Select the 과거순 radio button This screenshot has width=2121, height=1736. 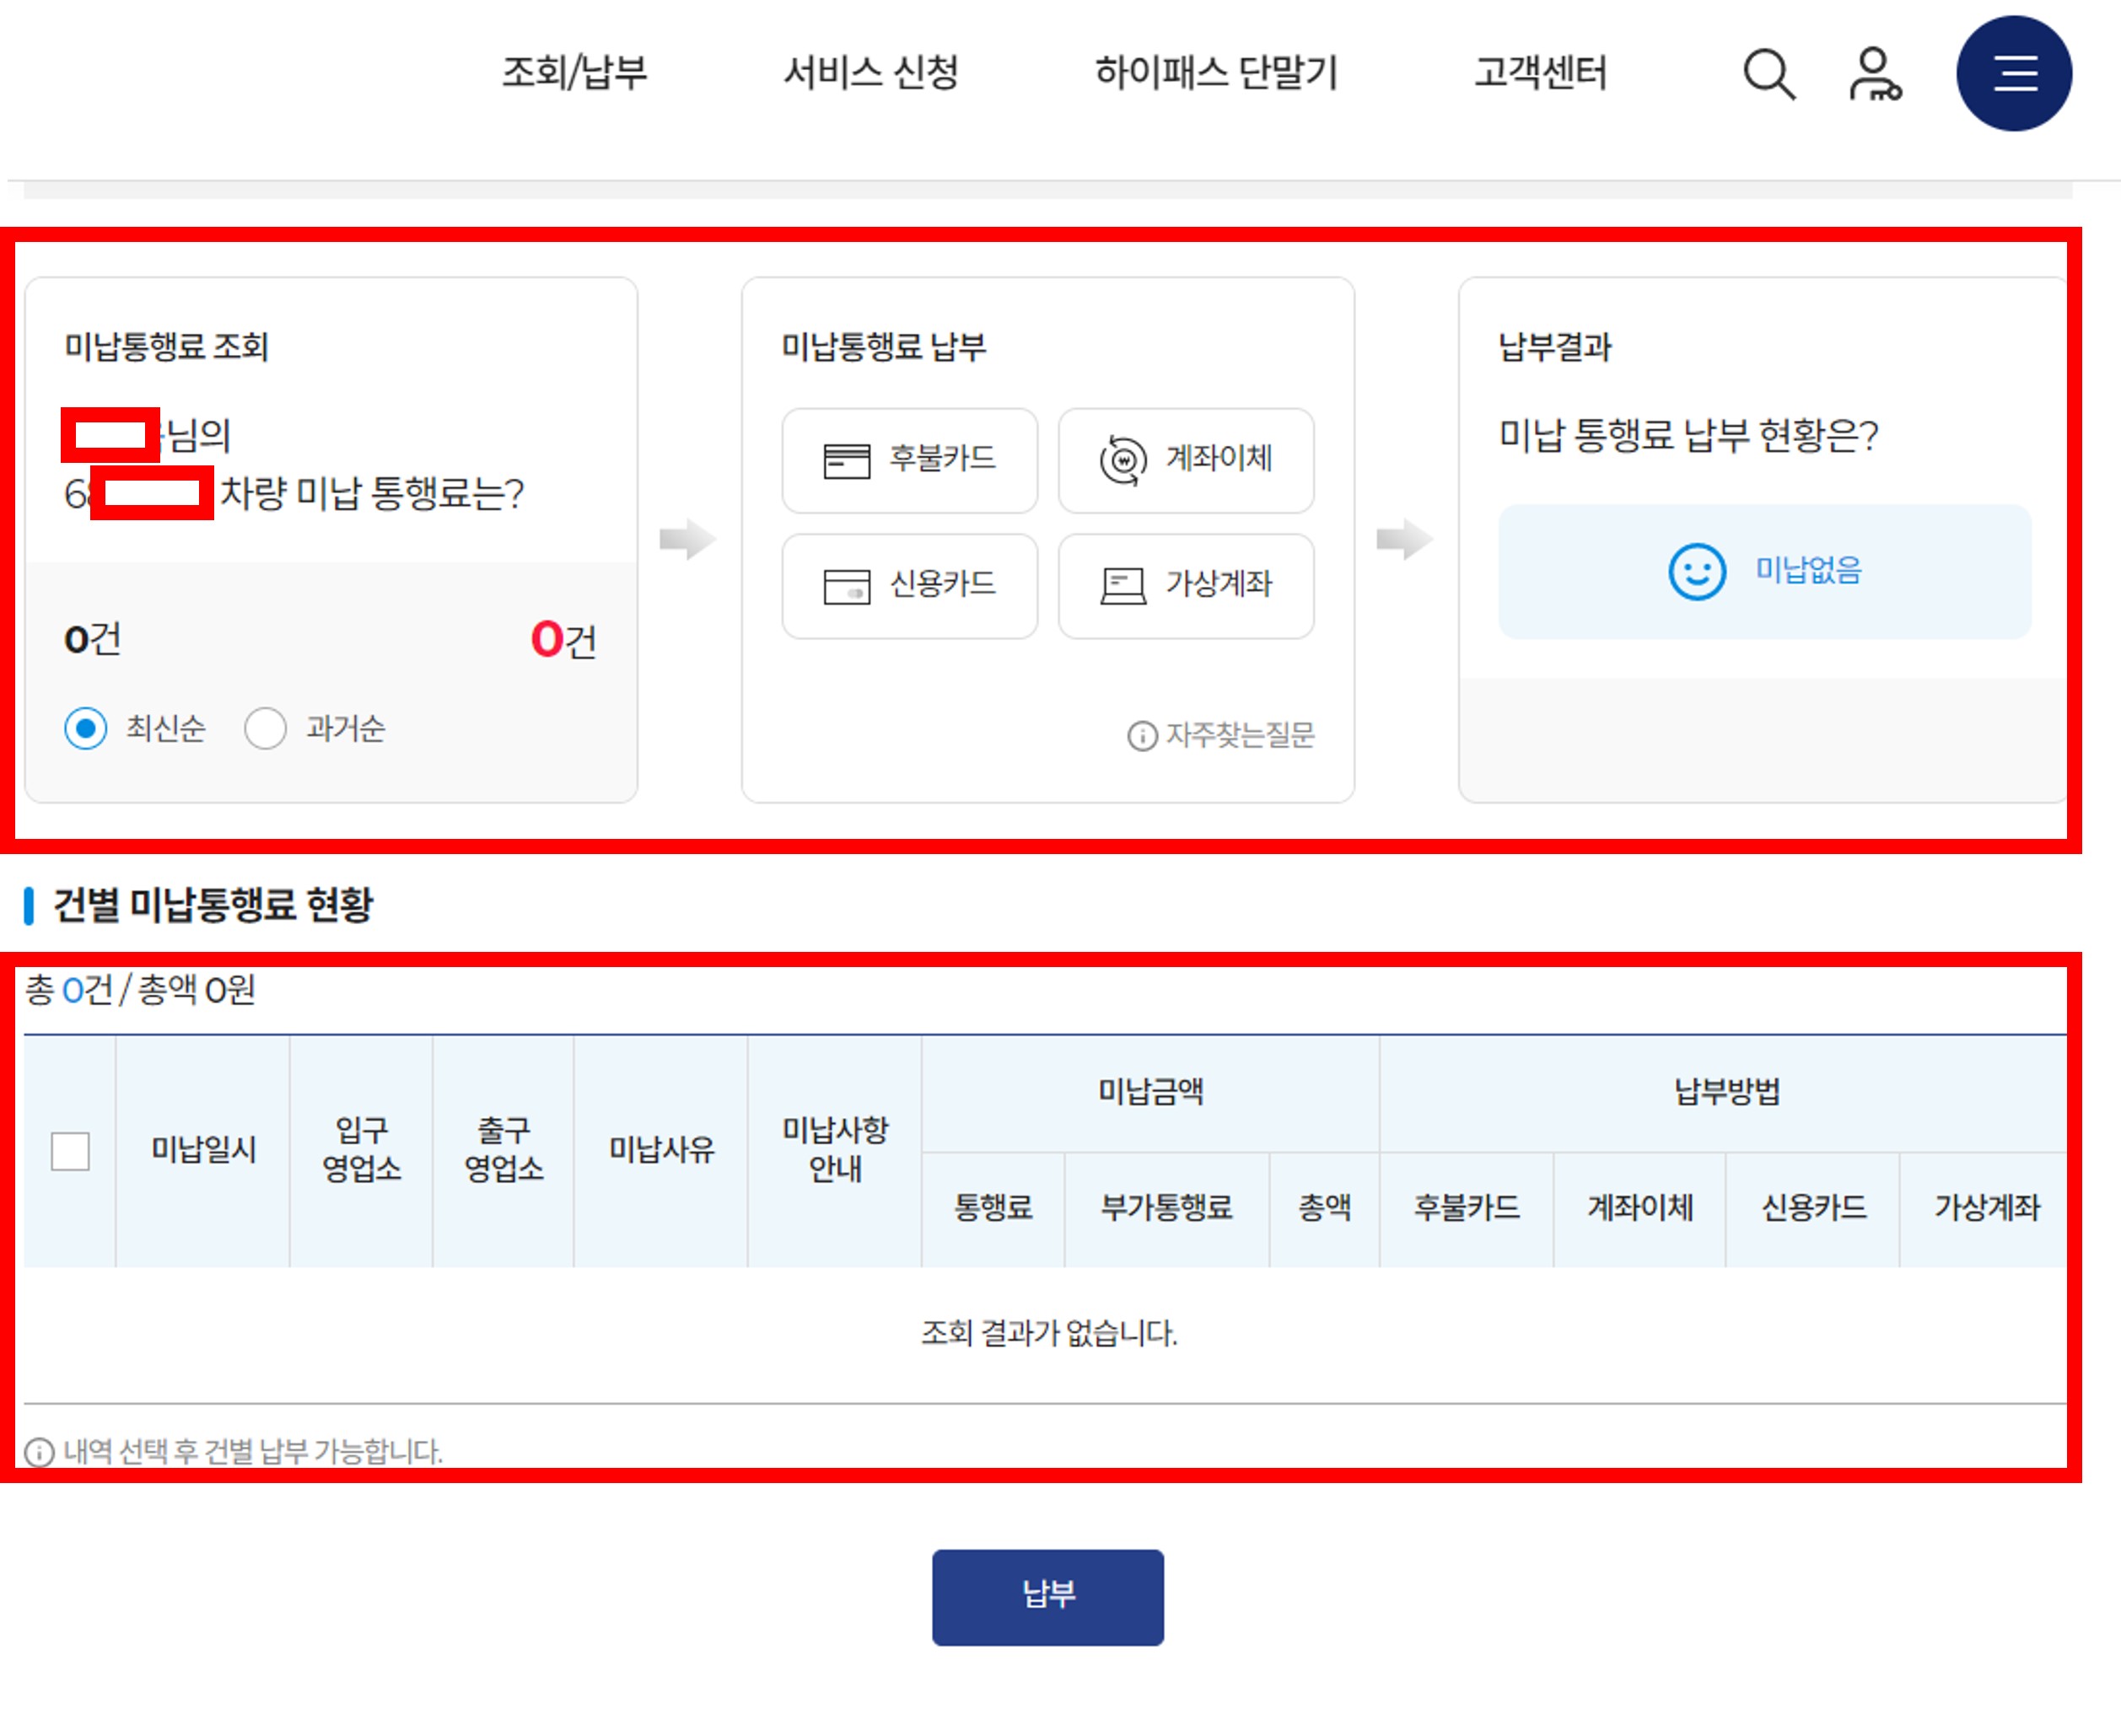tap(265, 728)
